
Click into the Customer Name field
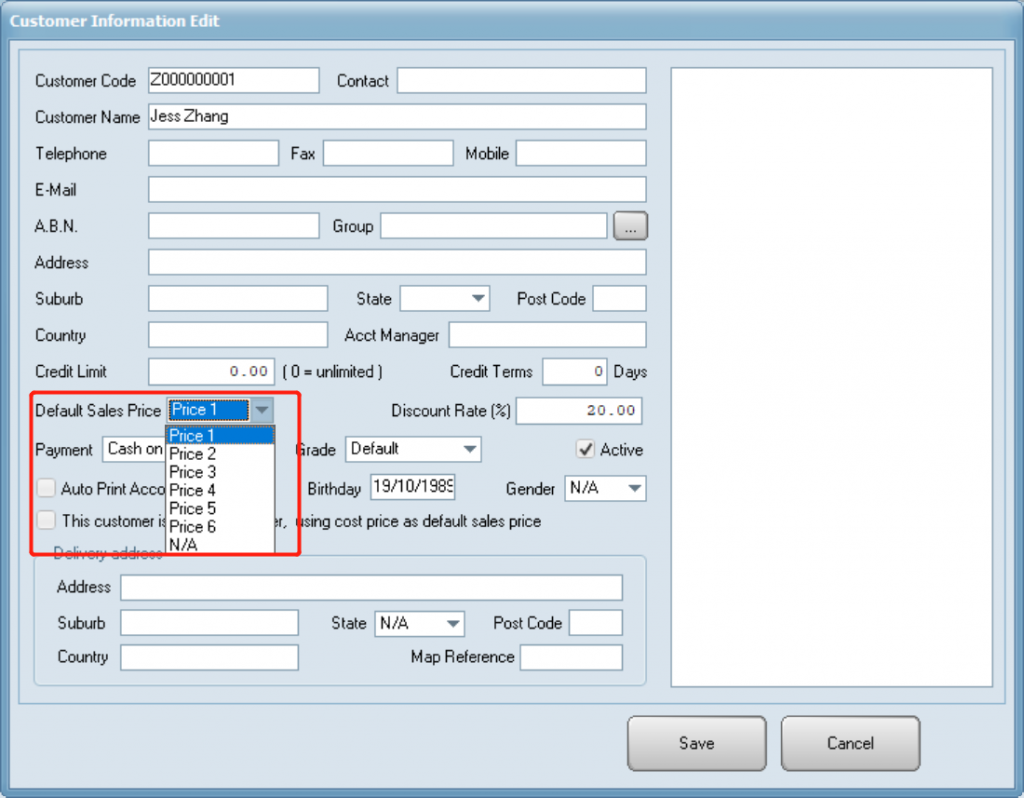(x=396, y=117)
